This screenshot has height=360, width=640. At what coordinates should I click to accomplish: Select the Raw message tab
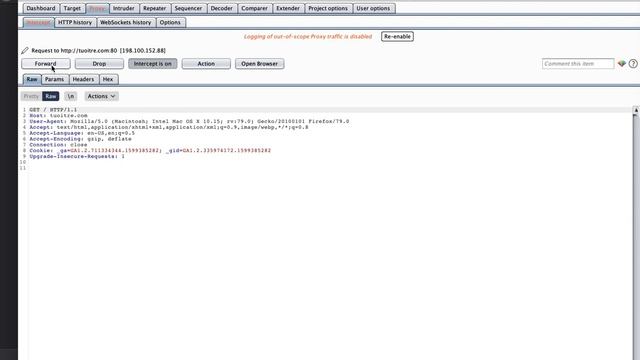(32, 79)
